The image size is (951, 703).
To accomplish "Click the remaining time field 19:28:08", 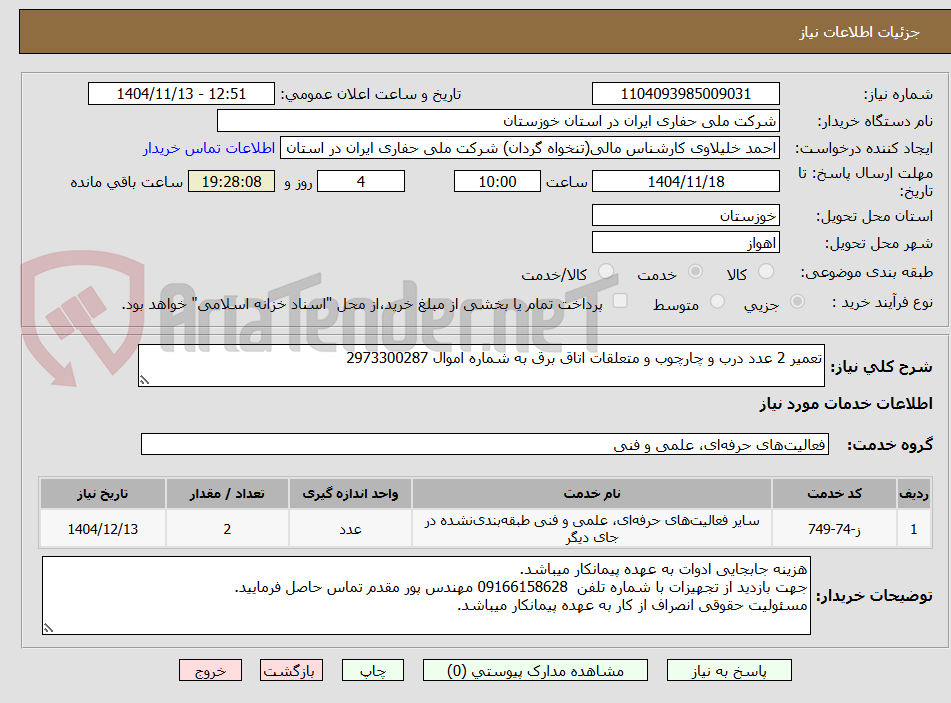I will 231,181.
